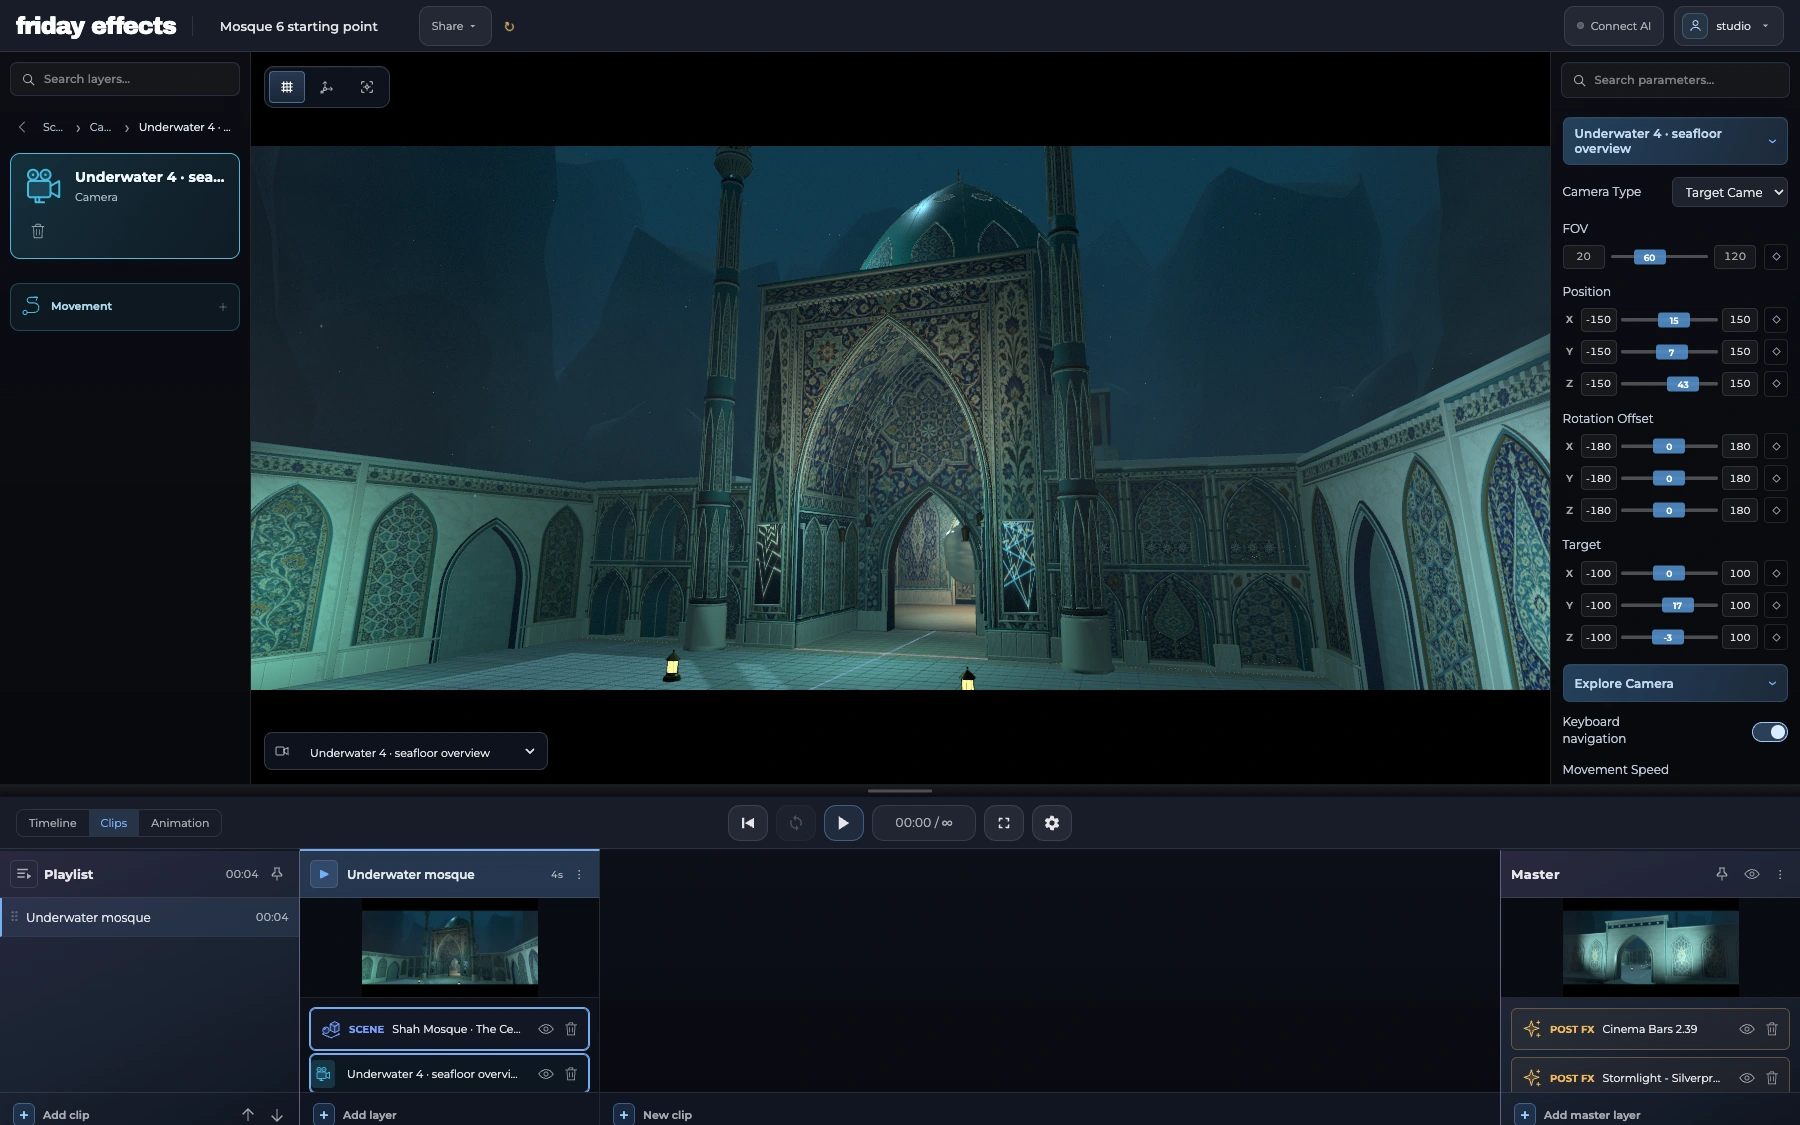
Task: Hide the Stormlight Silverpr post FX
Action: click(x=1747, y=1078)
